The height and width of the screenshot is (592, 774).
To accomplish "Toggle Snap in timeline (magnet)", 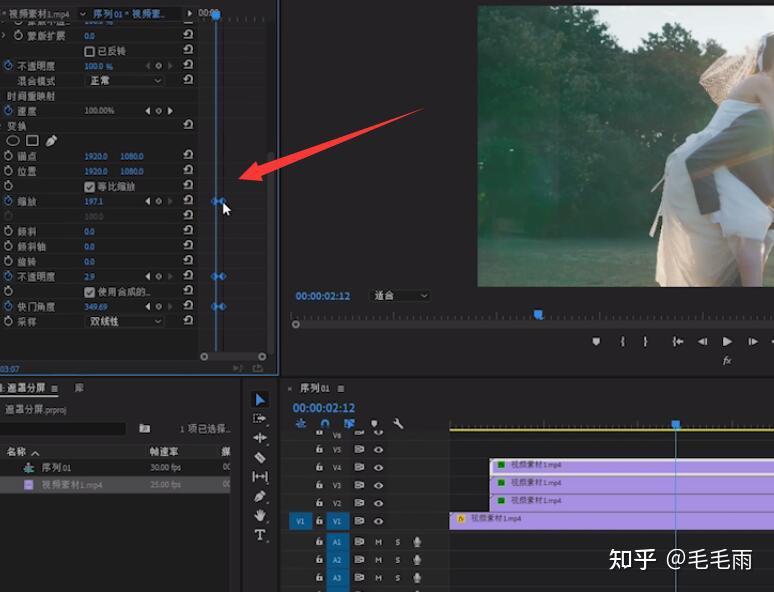I will coord(324,424).
